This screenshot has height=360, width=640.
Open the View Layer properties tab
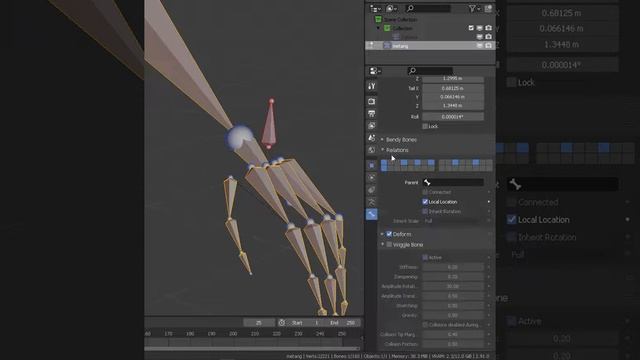[x=371, y=126]
